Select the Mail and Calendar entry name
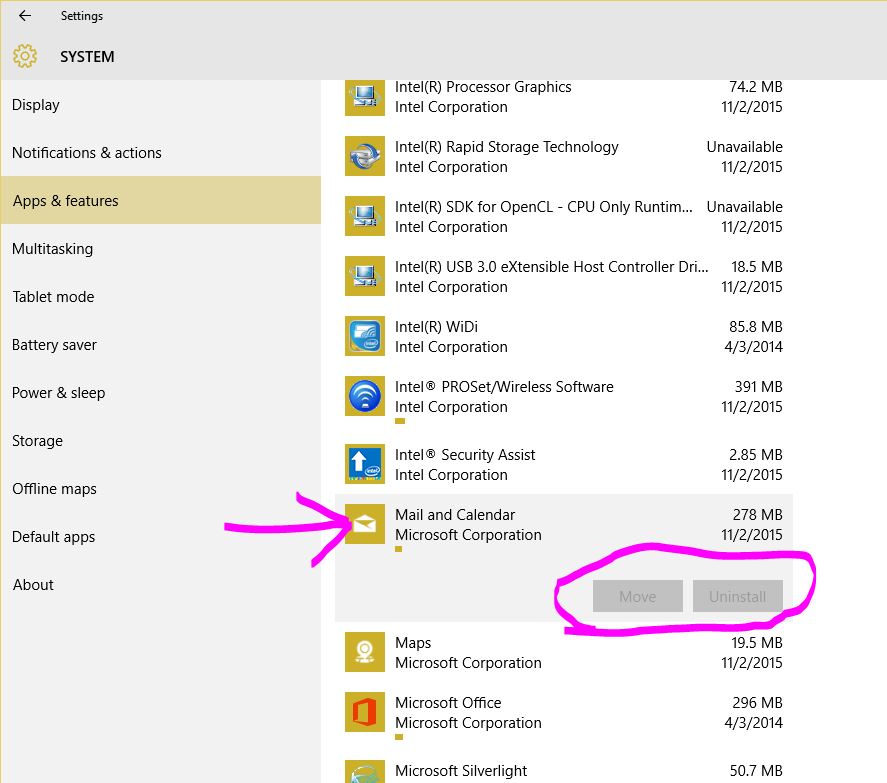Image resolution: width=887 pixels, height=783 pixels. pyautogui.click(x=455, y=515)
